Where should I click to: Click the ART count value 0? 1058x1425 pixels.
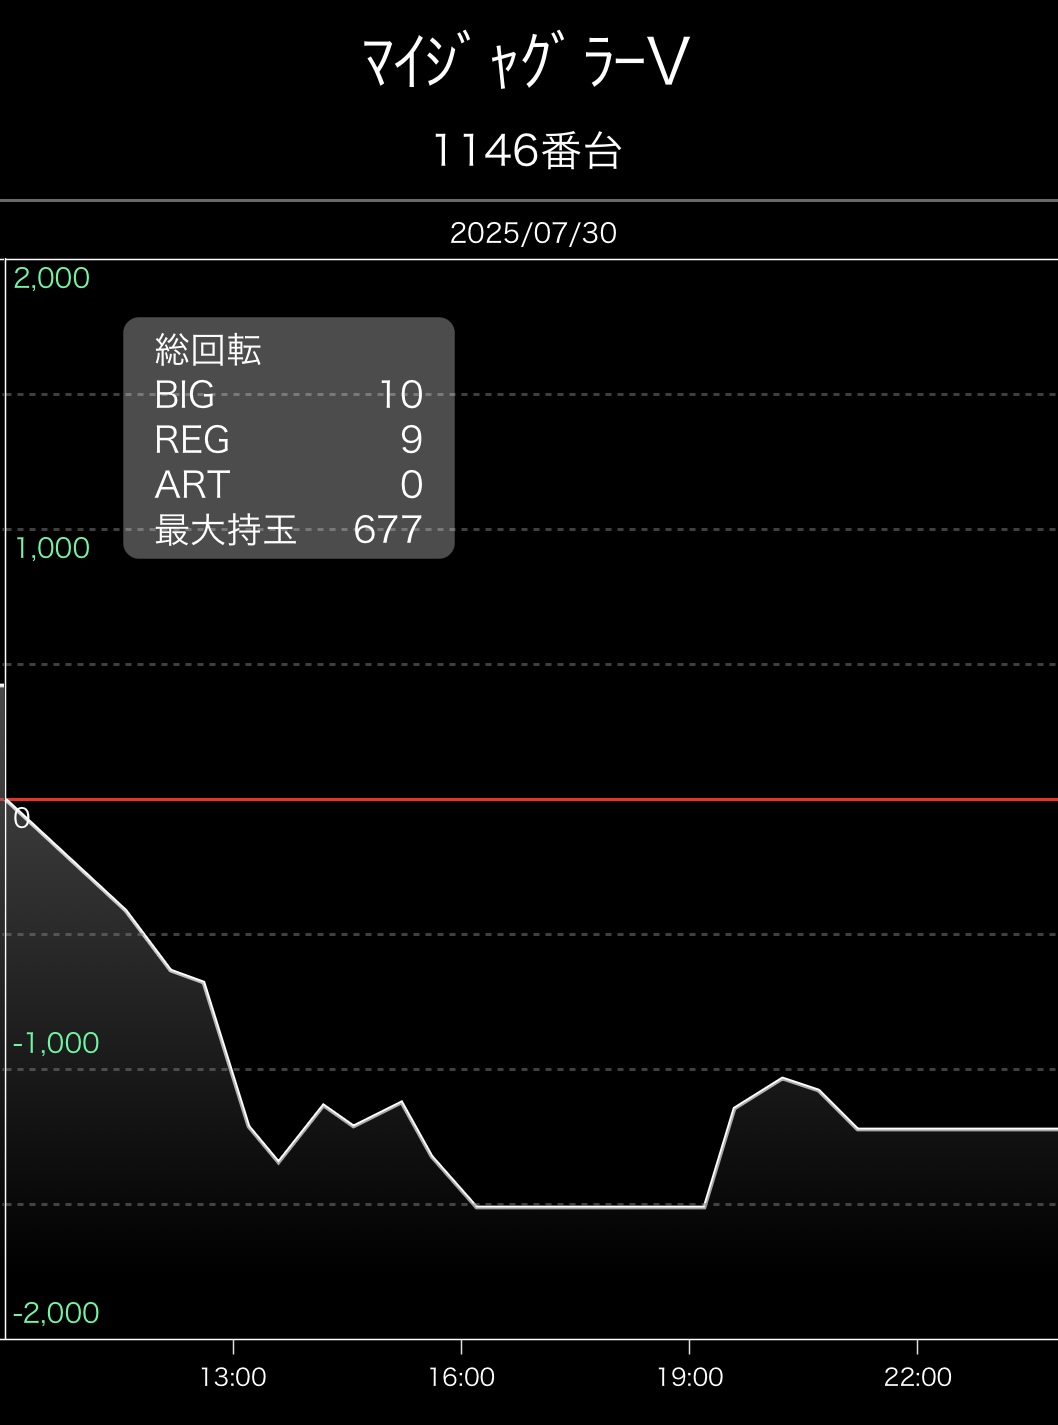click(x=412, y=485)
